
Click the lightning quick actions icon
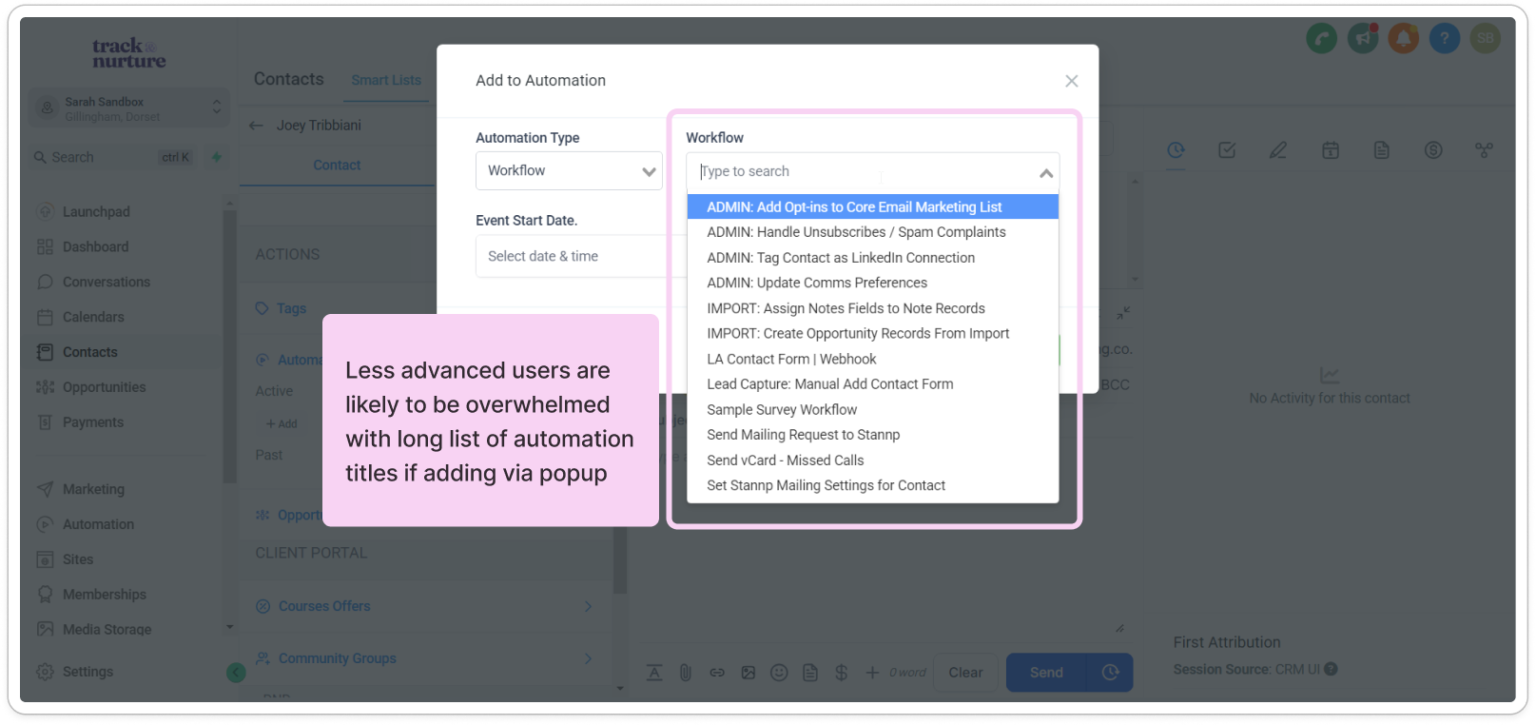click(x=216, y=157)
